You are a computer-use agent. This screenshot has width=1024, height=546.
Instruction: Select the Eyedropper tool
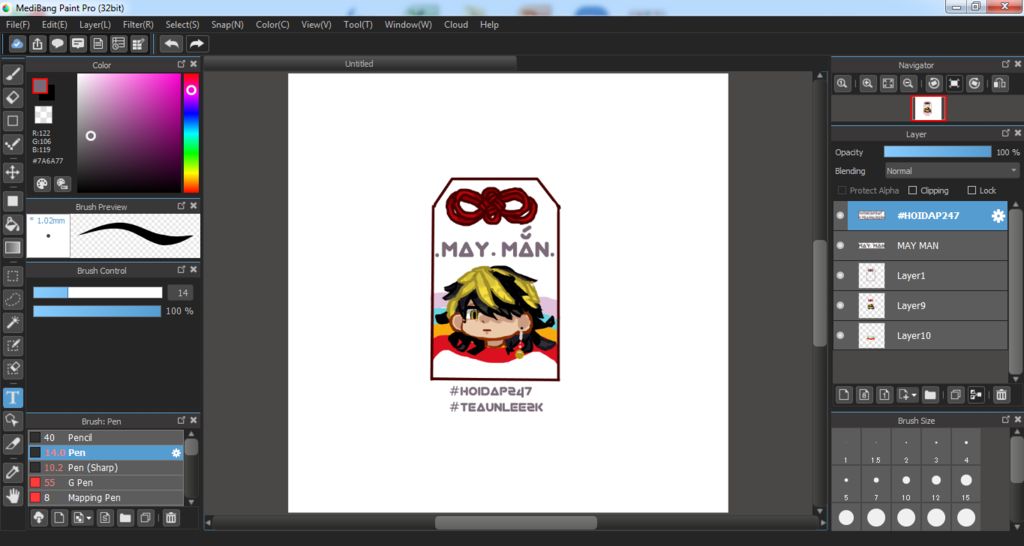(12, 472)
